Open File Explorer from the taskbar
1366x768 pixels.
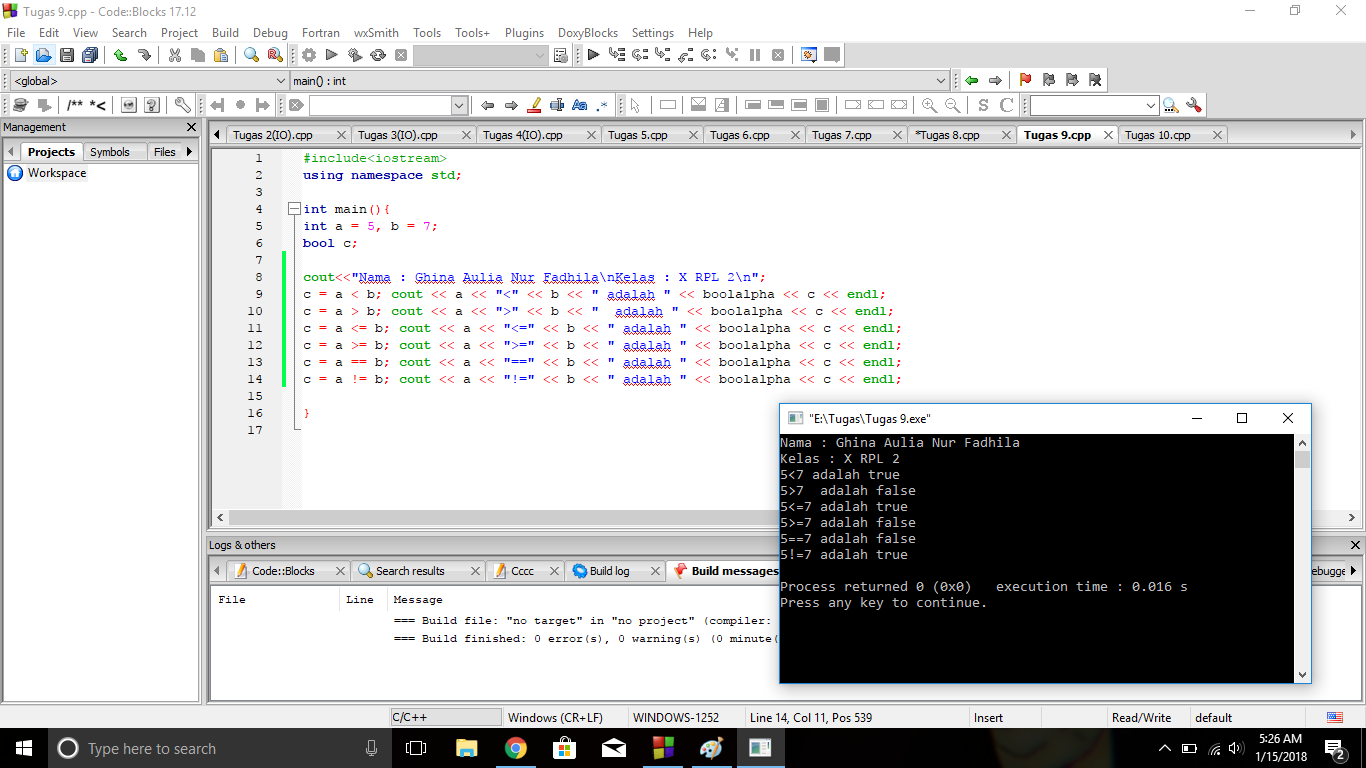(466, 748)
